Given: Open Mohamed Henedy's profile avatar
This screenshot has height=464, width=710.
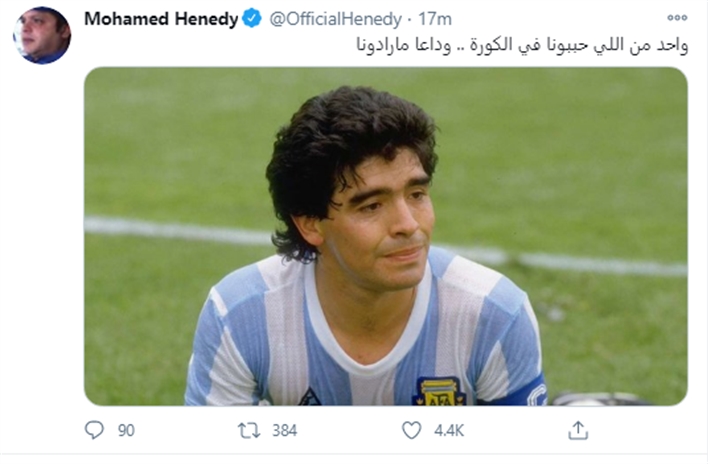Looking at the screenshot, I should coord(42,35).
